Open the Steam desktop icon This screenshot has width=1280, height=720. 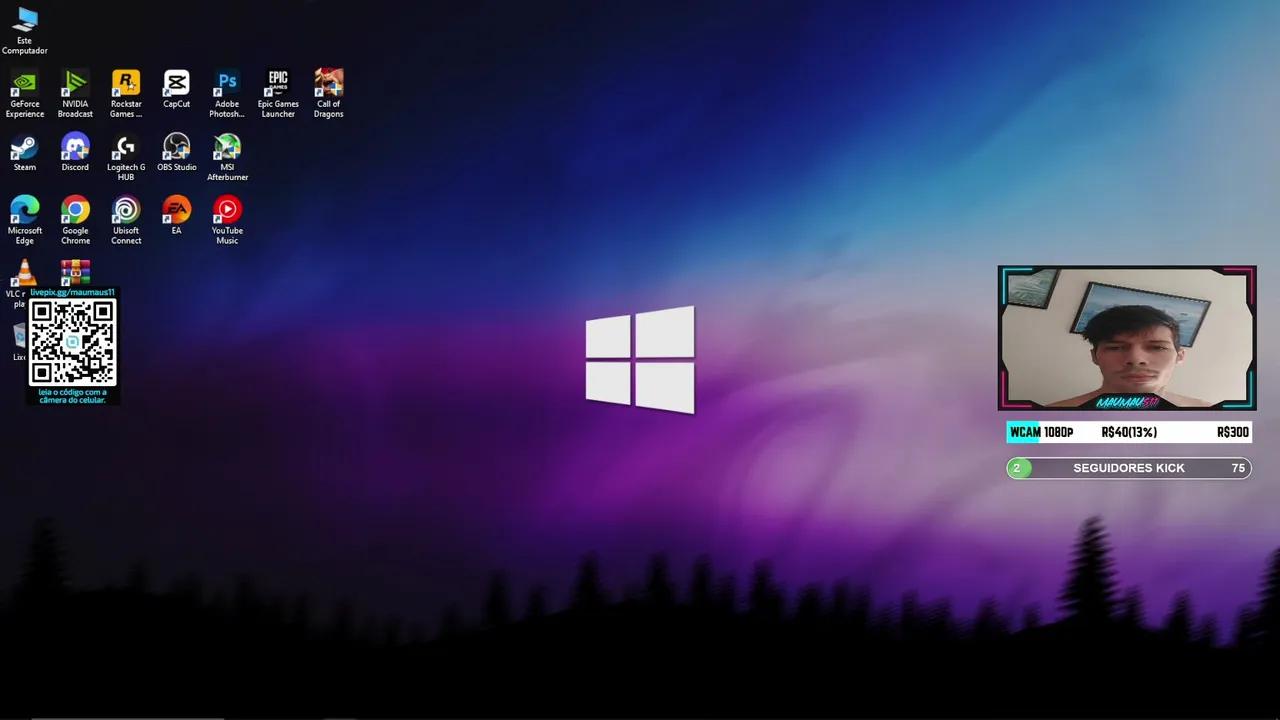[24, 153]
